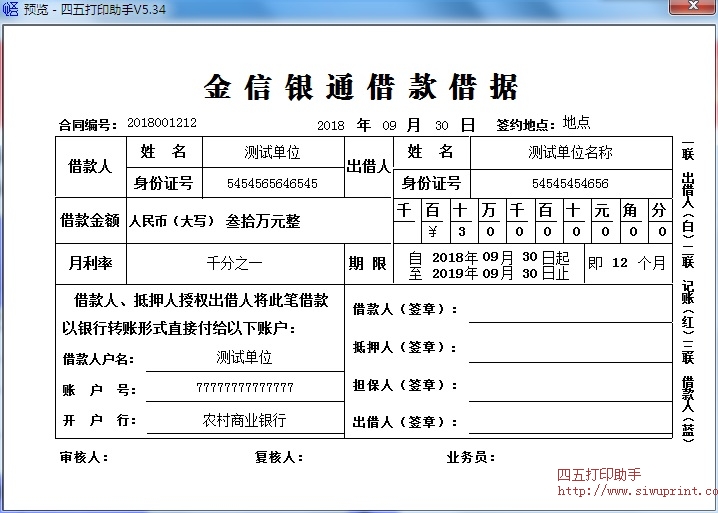Click the year 2018 in the signing date
The width and height of the screenshot is (718, 513).
pyautogui.click(x=331, y=126)
